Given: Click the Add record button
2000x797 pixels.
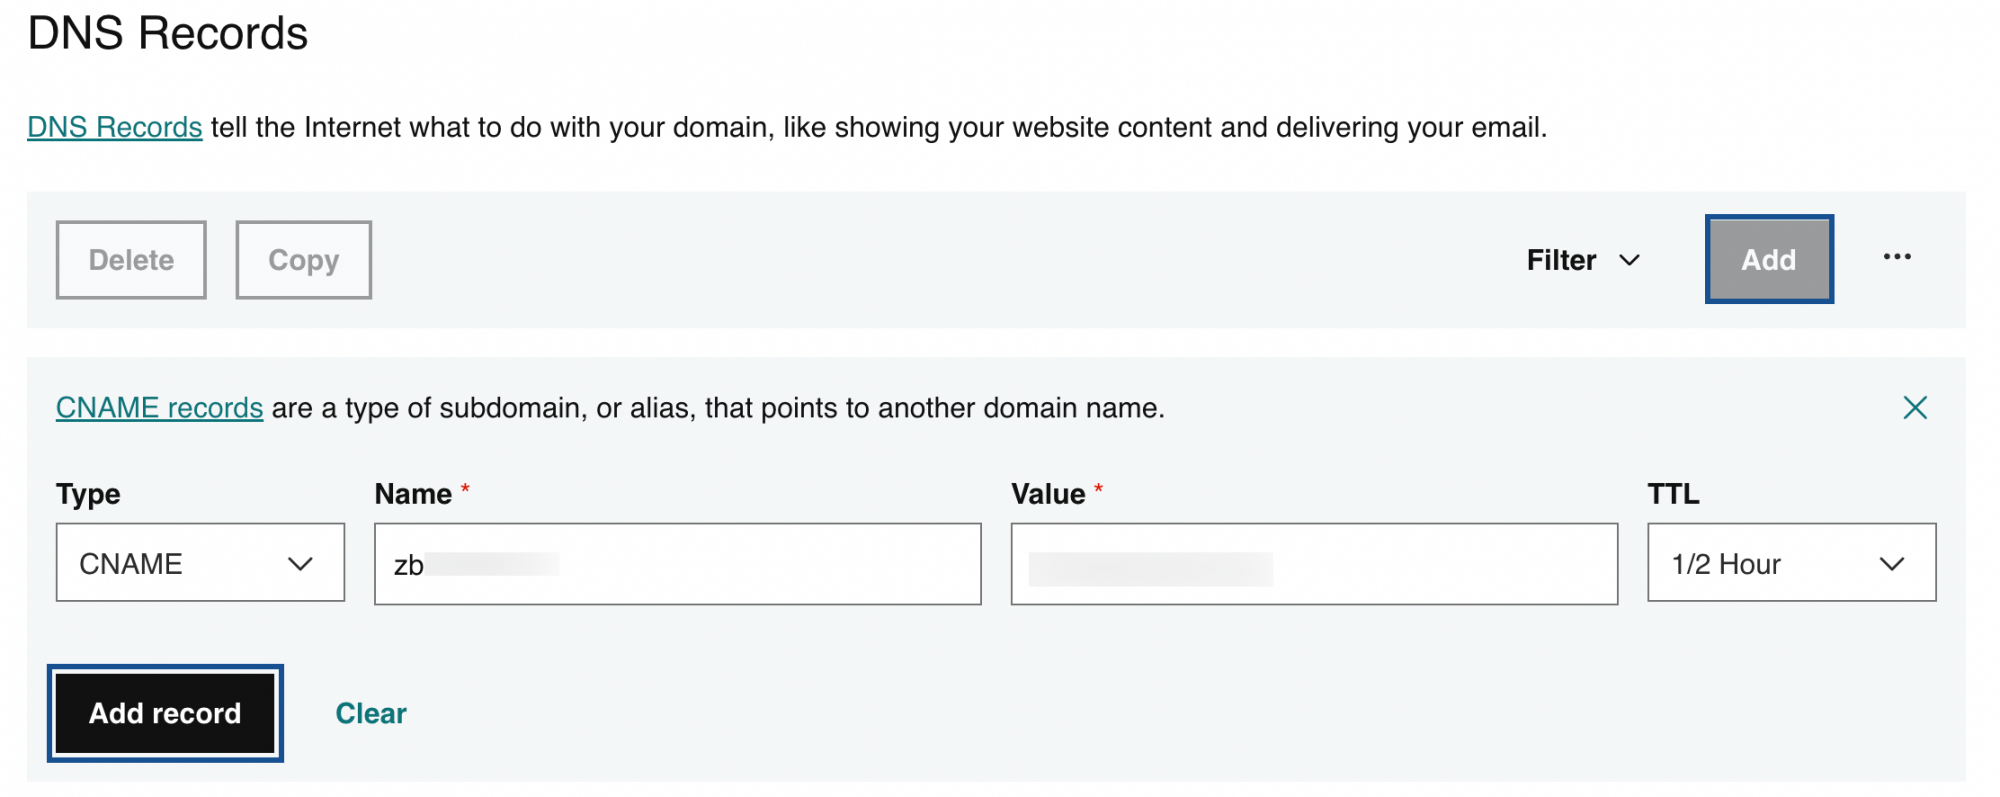Looking at the screenshot, I should point(165,713).
